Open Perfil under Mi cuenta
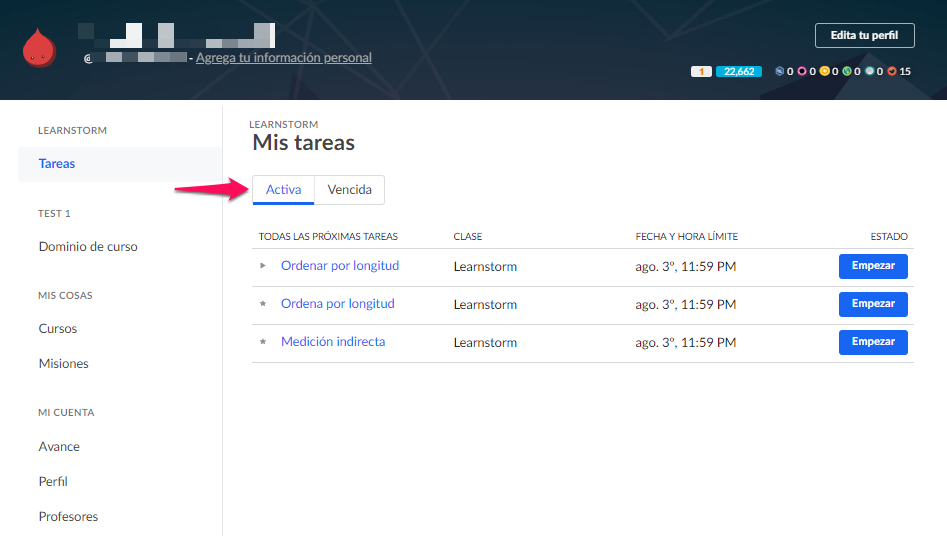947x536 pixels. [53, 482]
